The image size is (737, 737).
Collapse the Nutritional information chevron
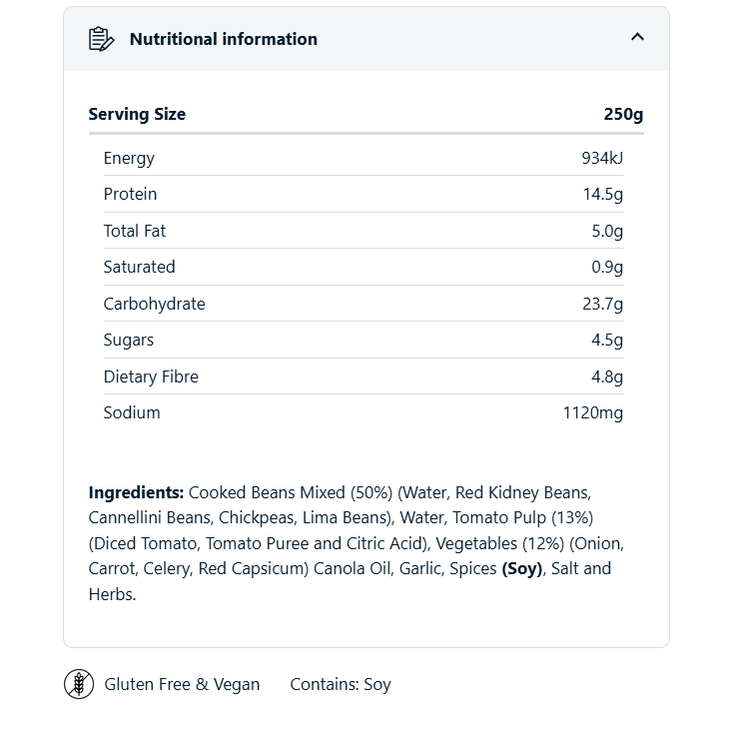(637, 38)
